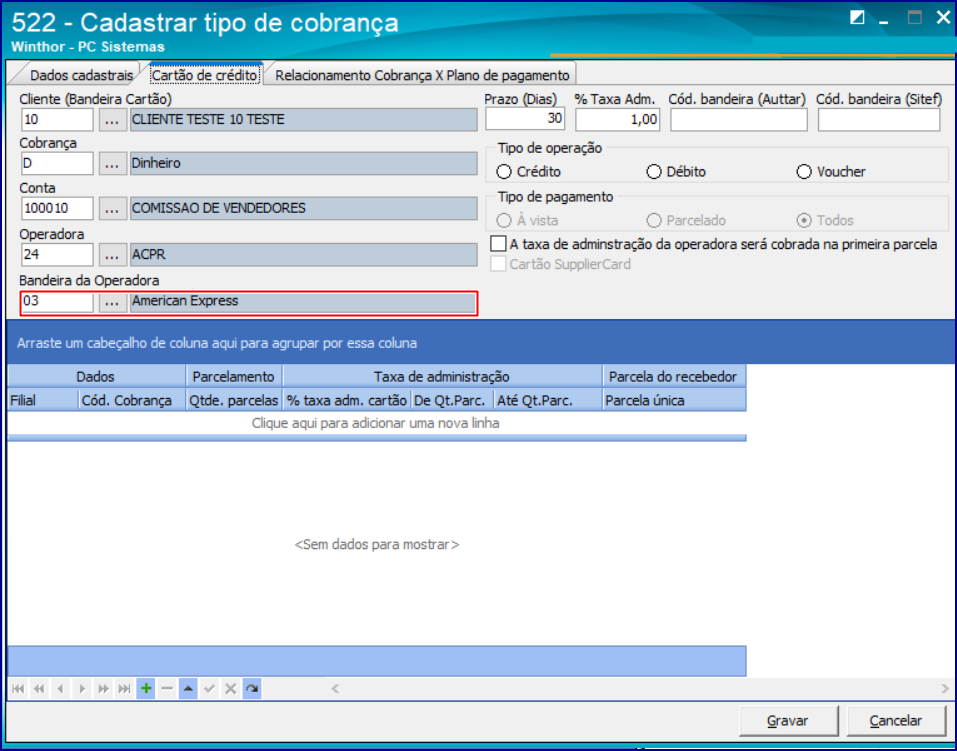The image size is (957, 751).
Task: Click COMISSAO DE VENDEDORES description
Action: point(303,209)
